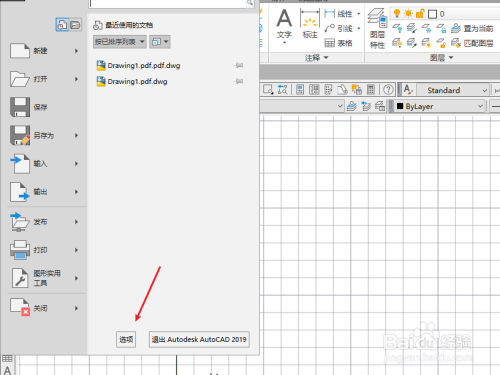
Task: Click the text style A icon
Action: click(408, 90)
